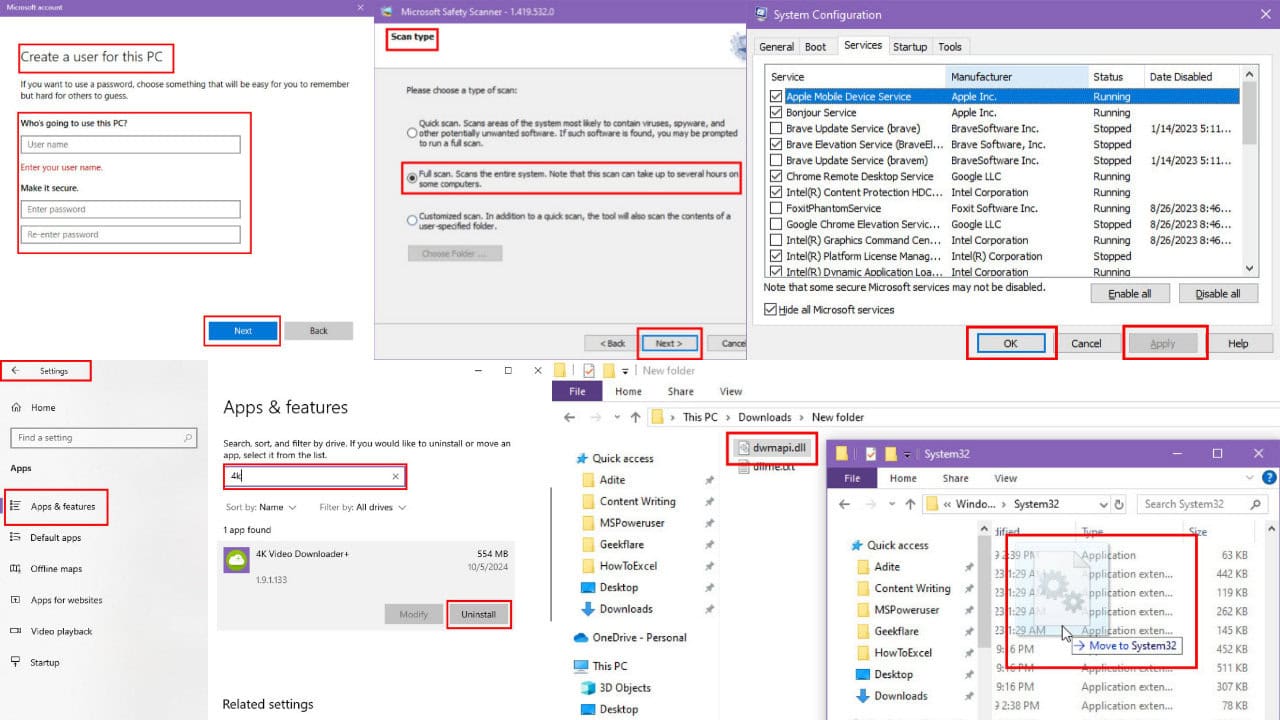Open Filter by All drives dropdown
The width and height of the screenshot is (1280, 720).
pyautogui.click(x=363, y=507)
